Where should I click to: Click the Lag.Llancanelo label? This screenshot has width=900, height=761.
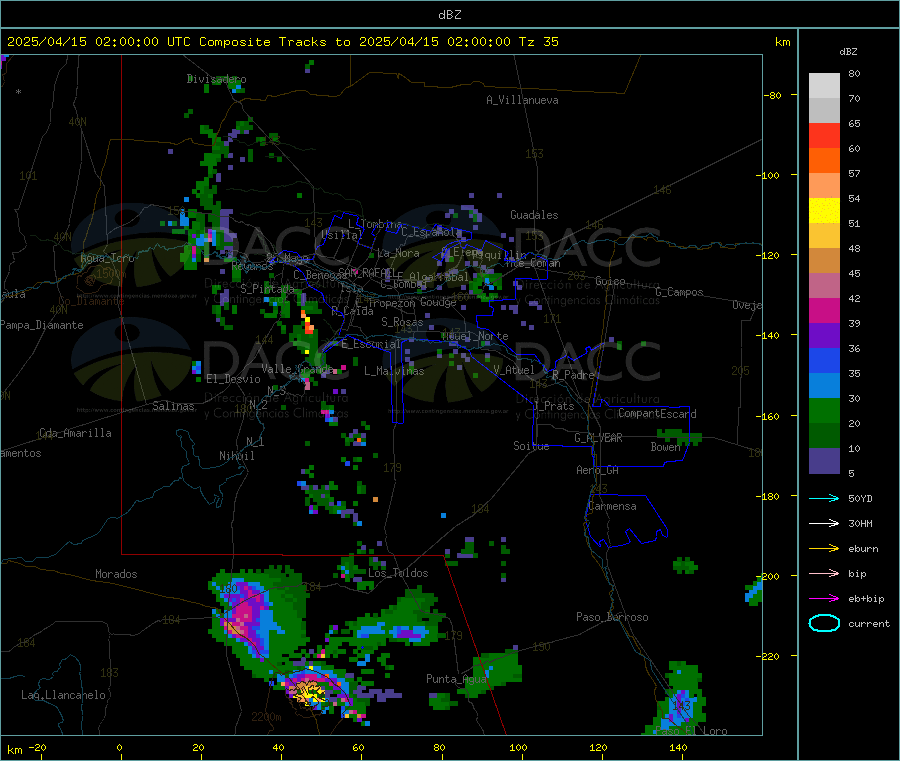[x=63, y=695]
